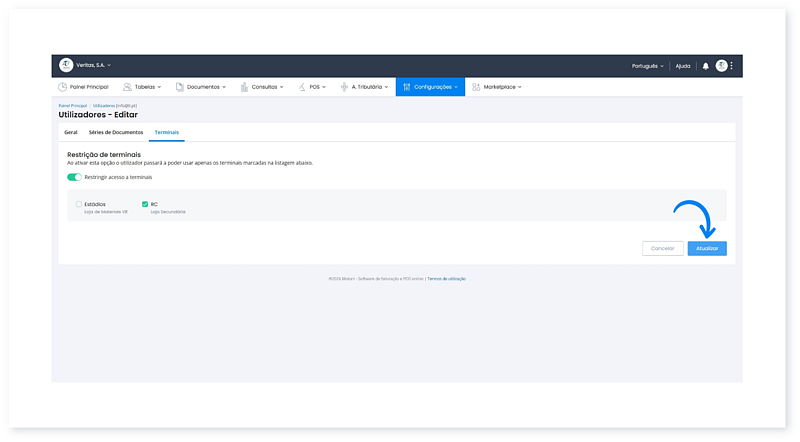The width and height of the screenshot is (800, 442).
Task: Open the Termos de utilização link
Action: click(x=446, y=278)
